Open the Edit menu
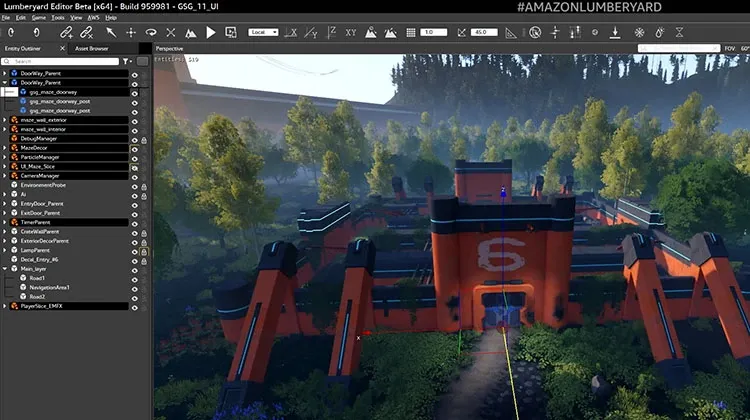750x420 pixels. (x=21, y=18)
